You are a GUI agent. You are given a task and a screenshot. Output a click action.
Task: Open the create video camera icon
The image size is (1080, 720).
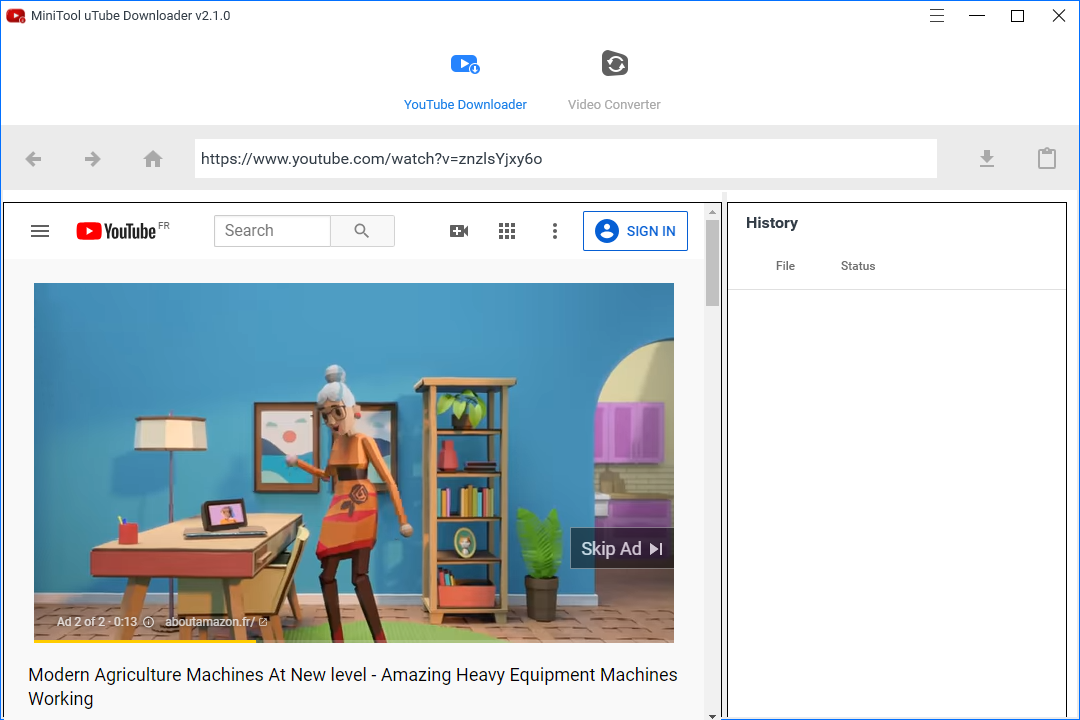[x=459, y=231]
